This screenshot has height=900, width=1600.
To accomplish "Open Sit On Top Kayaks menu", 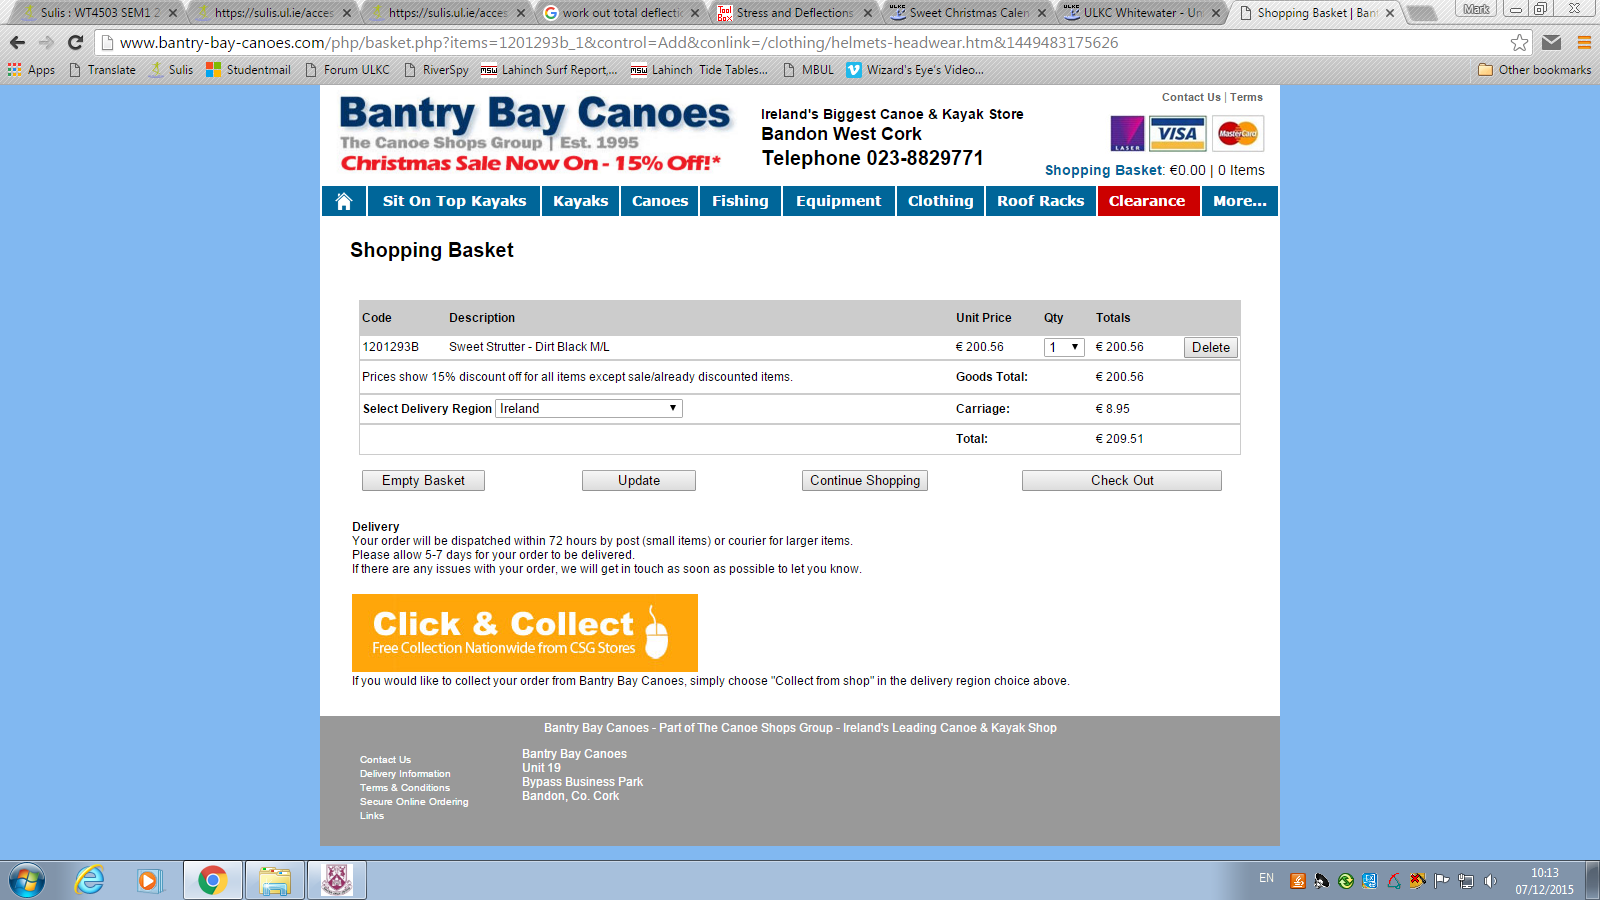I will [x=454, y=201].
